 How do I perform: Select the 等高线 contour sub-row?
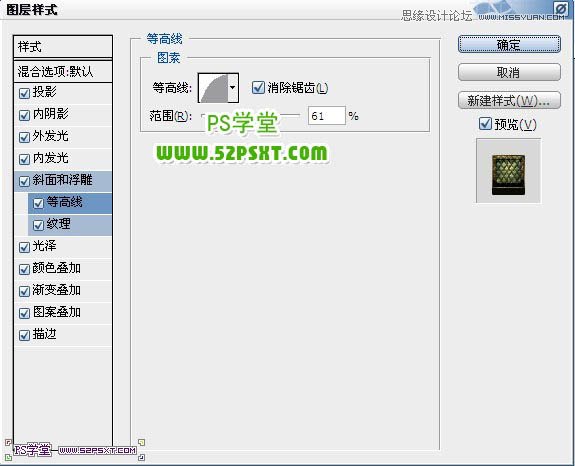click(70, 203)
